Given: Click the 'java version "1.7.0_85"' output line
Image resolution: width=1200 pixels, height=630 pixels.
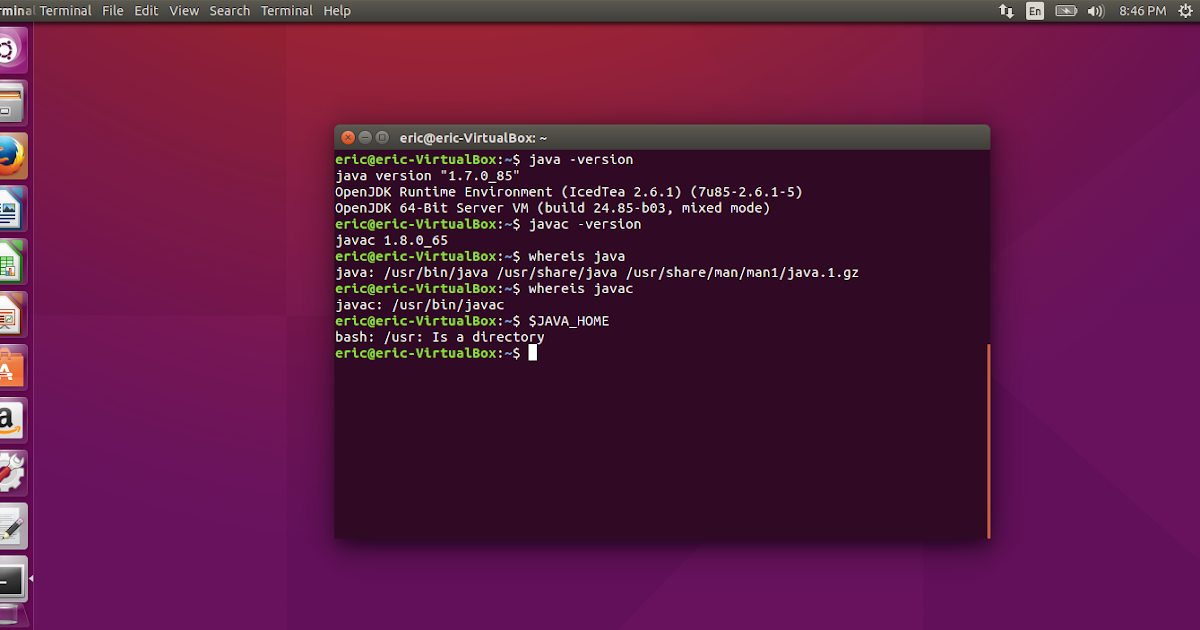Looking at the screenshot, I should click(x=428, y=176).
